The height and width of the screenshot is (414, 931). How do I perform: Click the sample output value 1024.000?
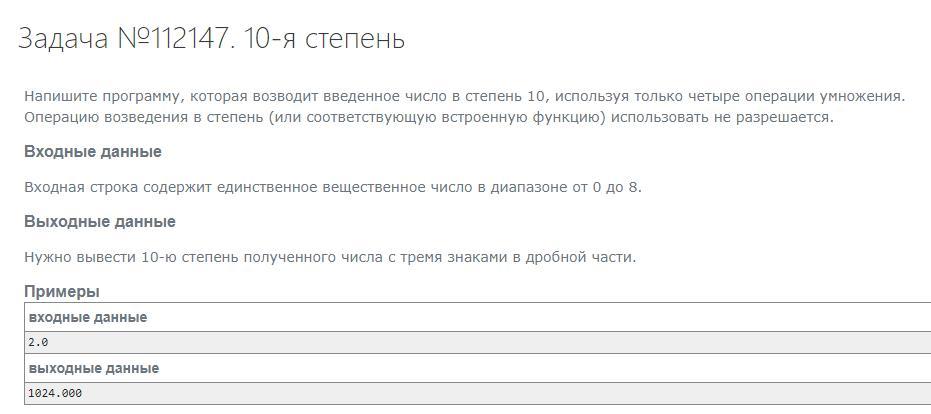(56, 393)
